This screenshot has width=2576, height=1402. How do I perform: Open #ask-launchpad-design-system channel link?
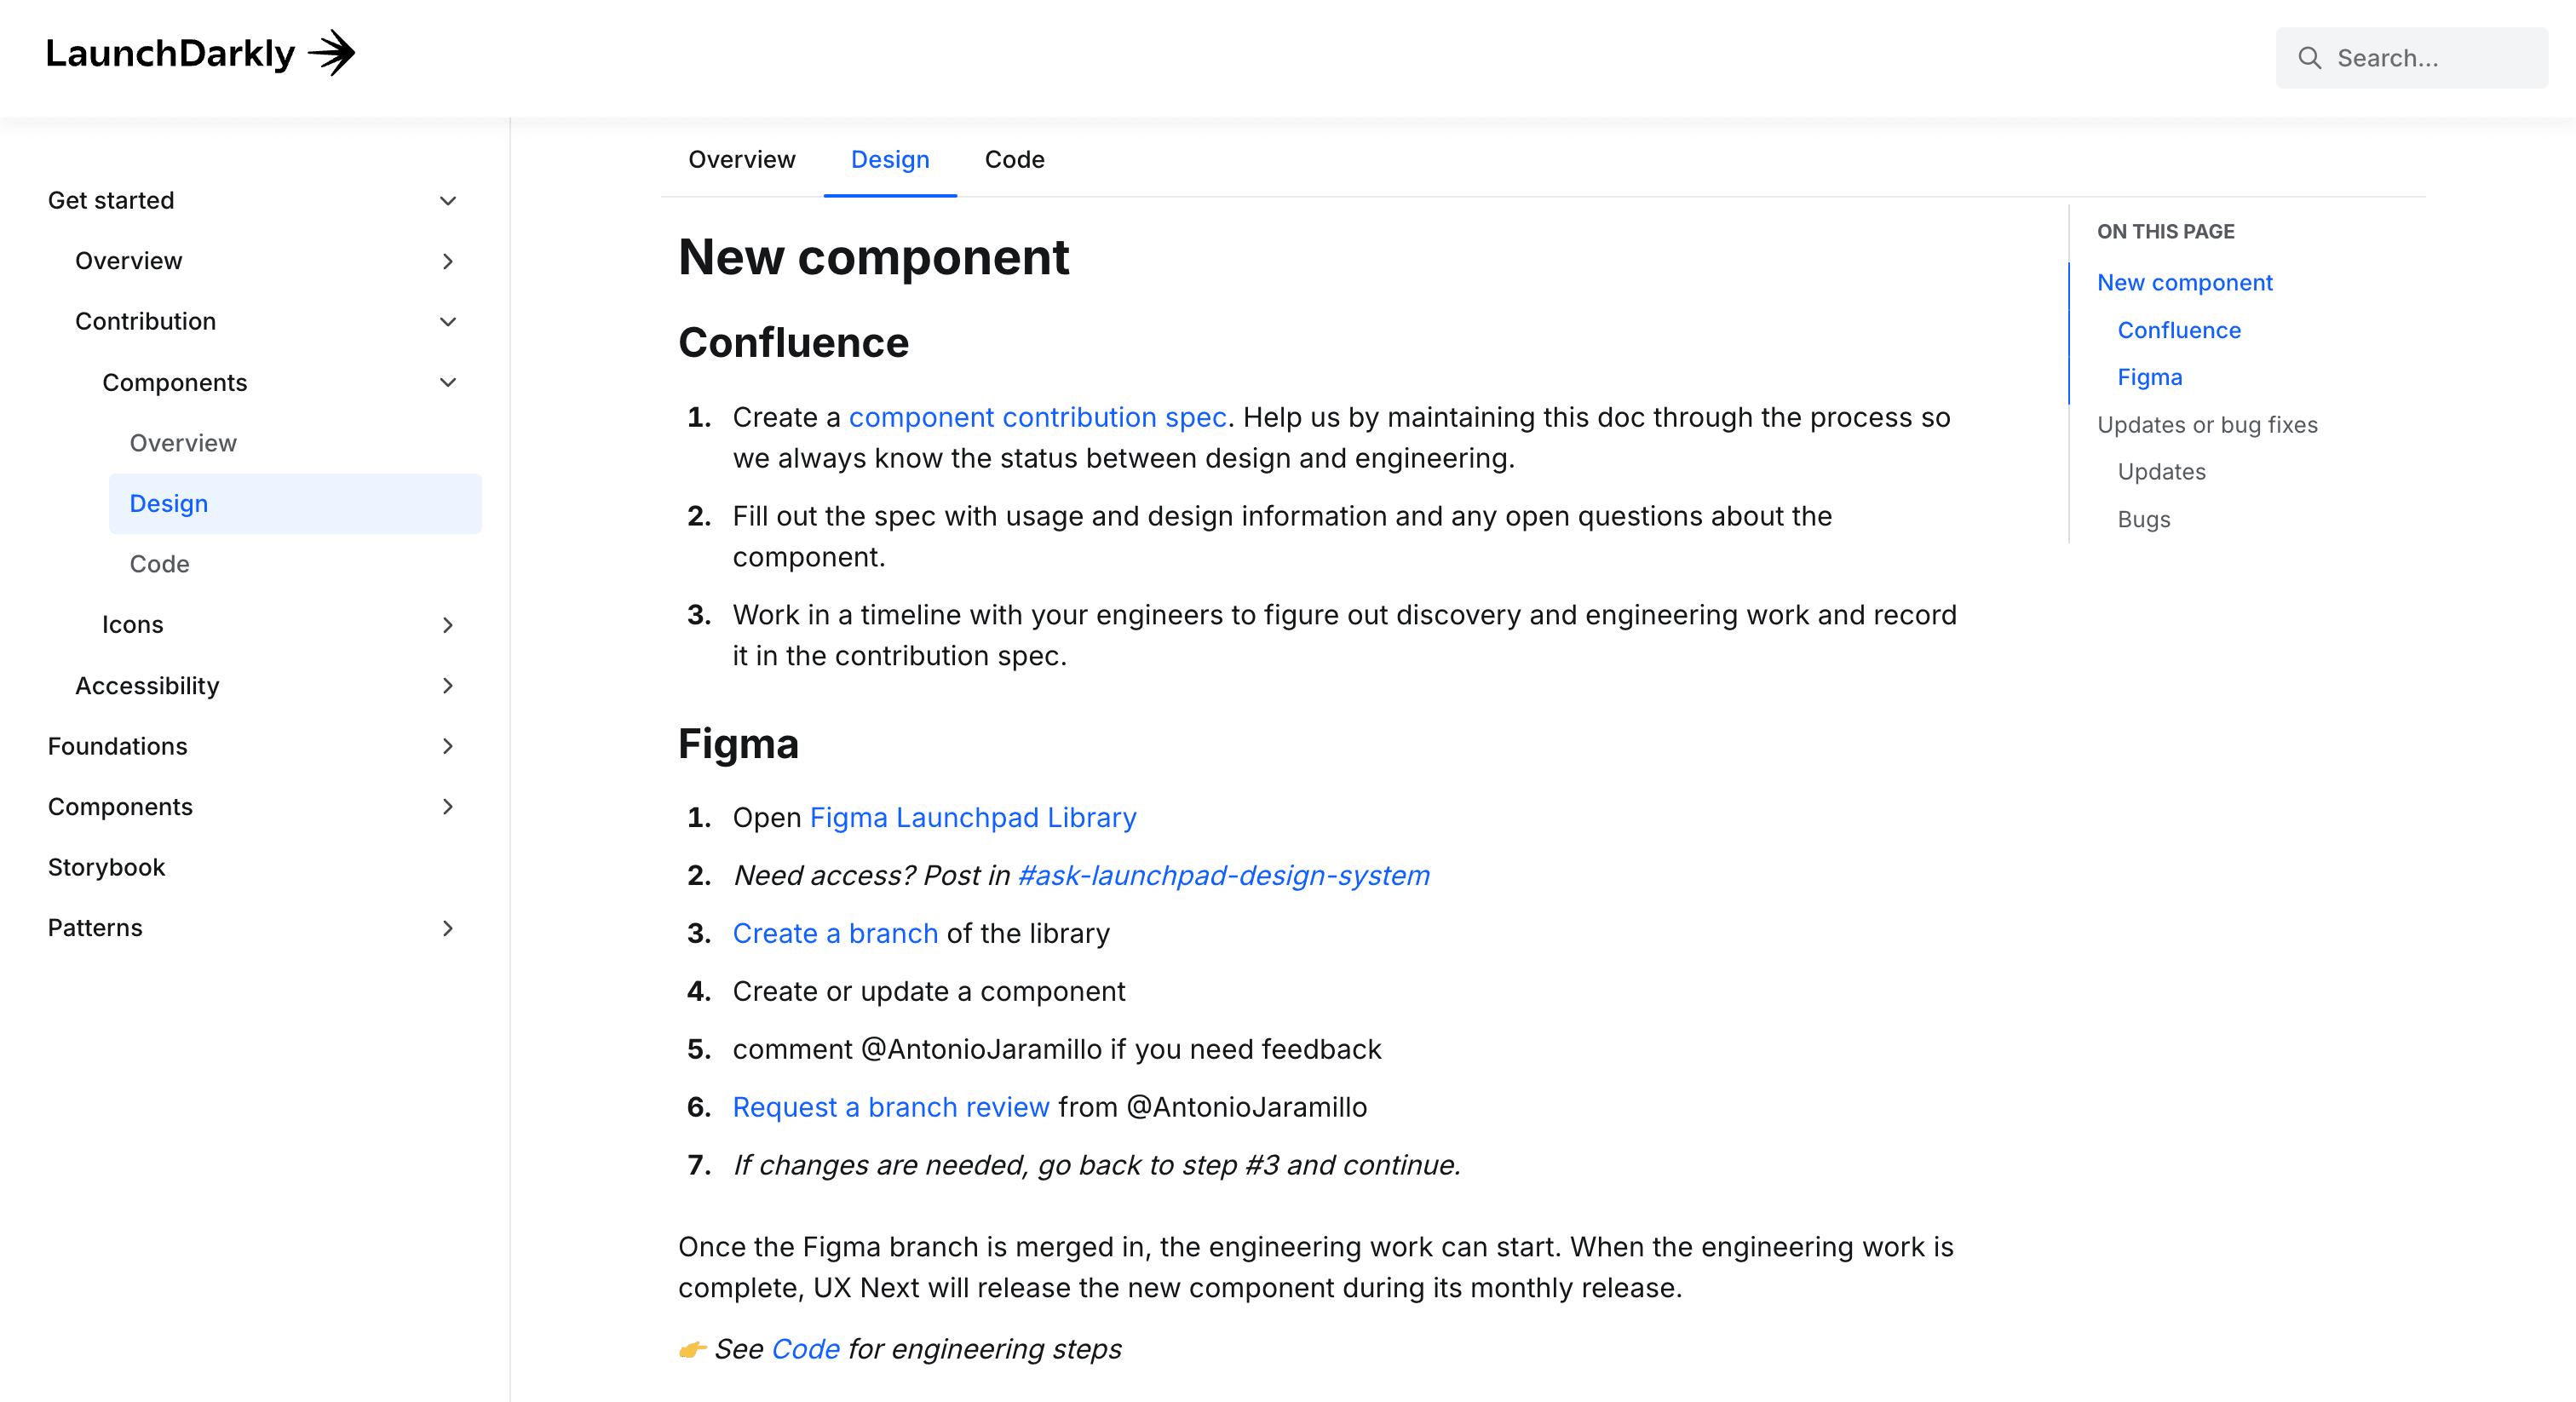(x=1223, y=875)
